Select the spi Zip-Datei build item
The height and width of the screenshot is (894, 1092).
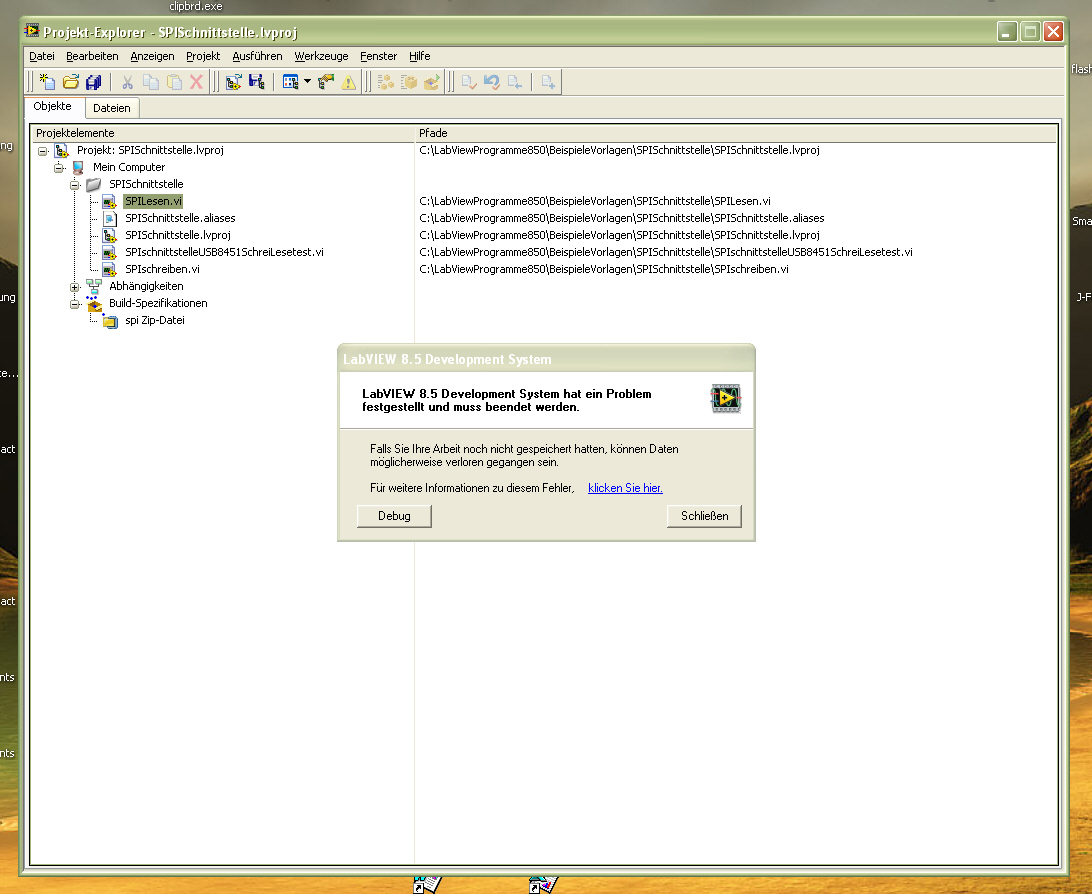155,320
